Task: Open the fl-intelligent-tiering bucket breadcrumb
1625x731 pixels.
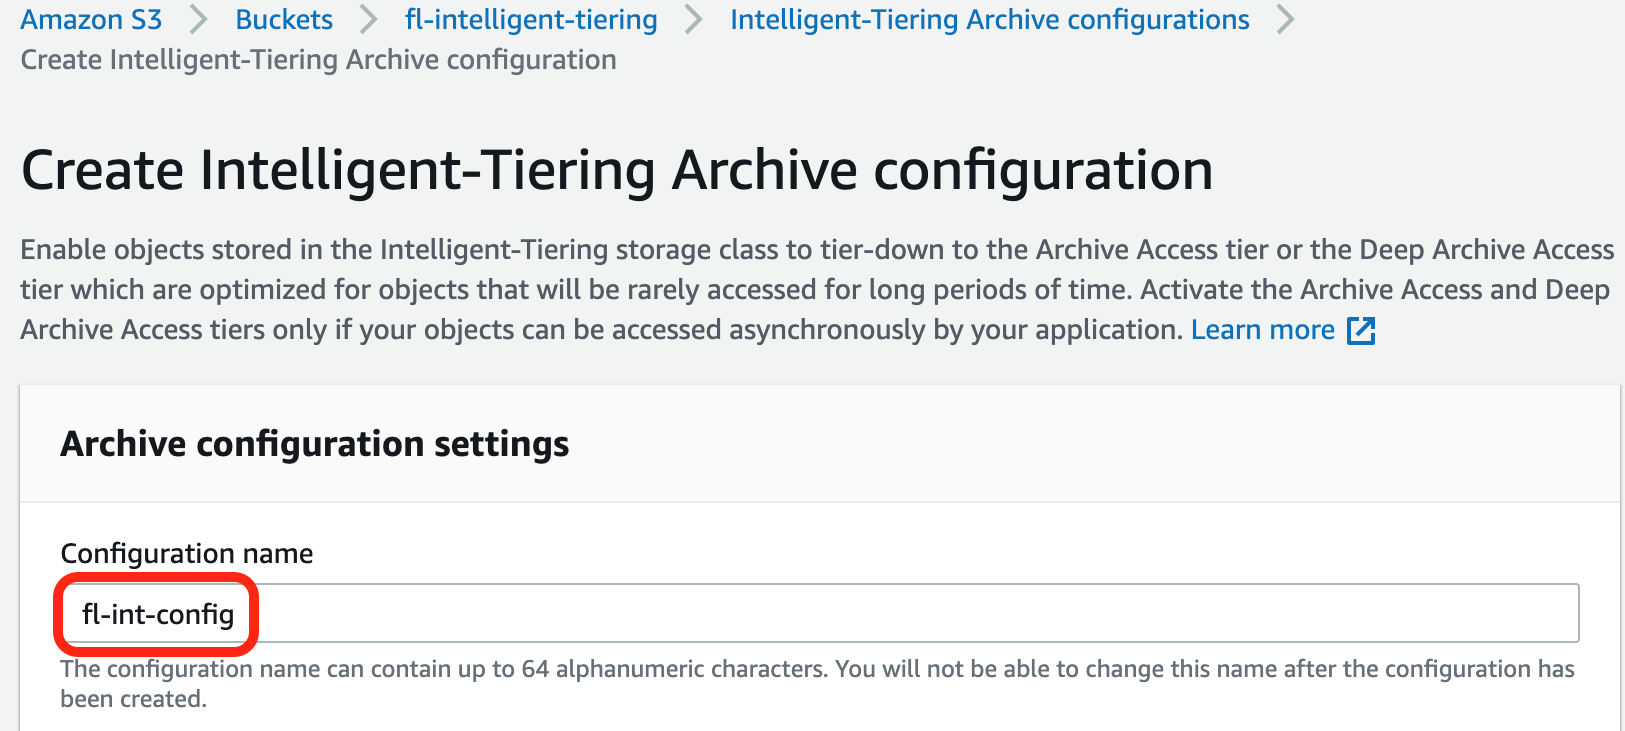Action: pyautogui.click(x=531, y=20)
